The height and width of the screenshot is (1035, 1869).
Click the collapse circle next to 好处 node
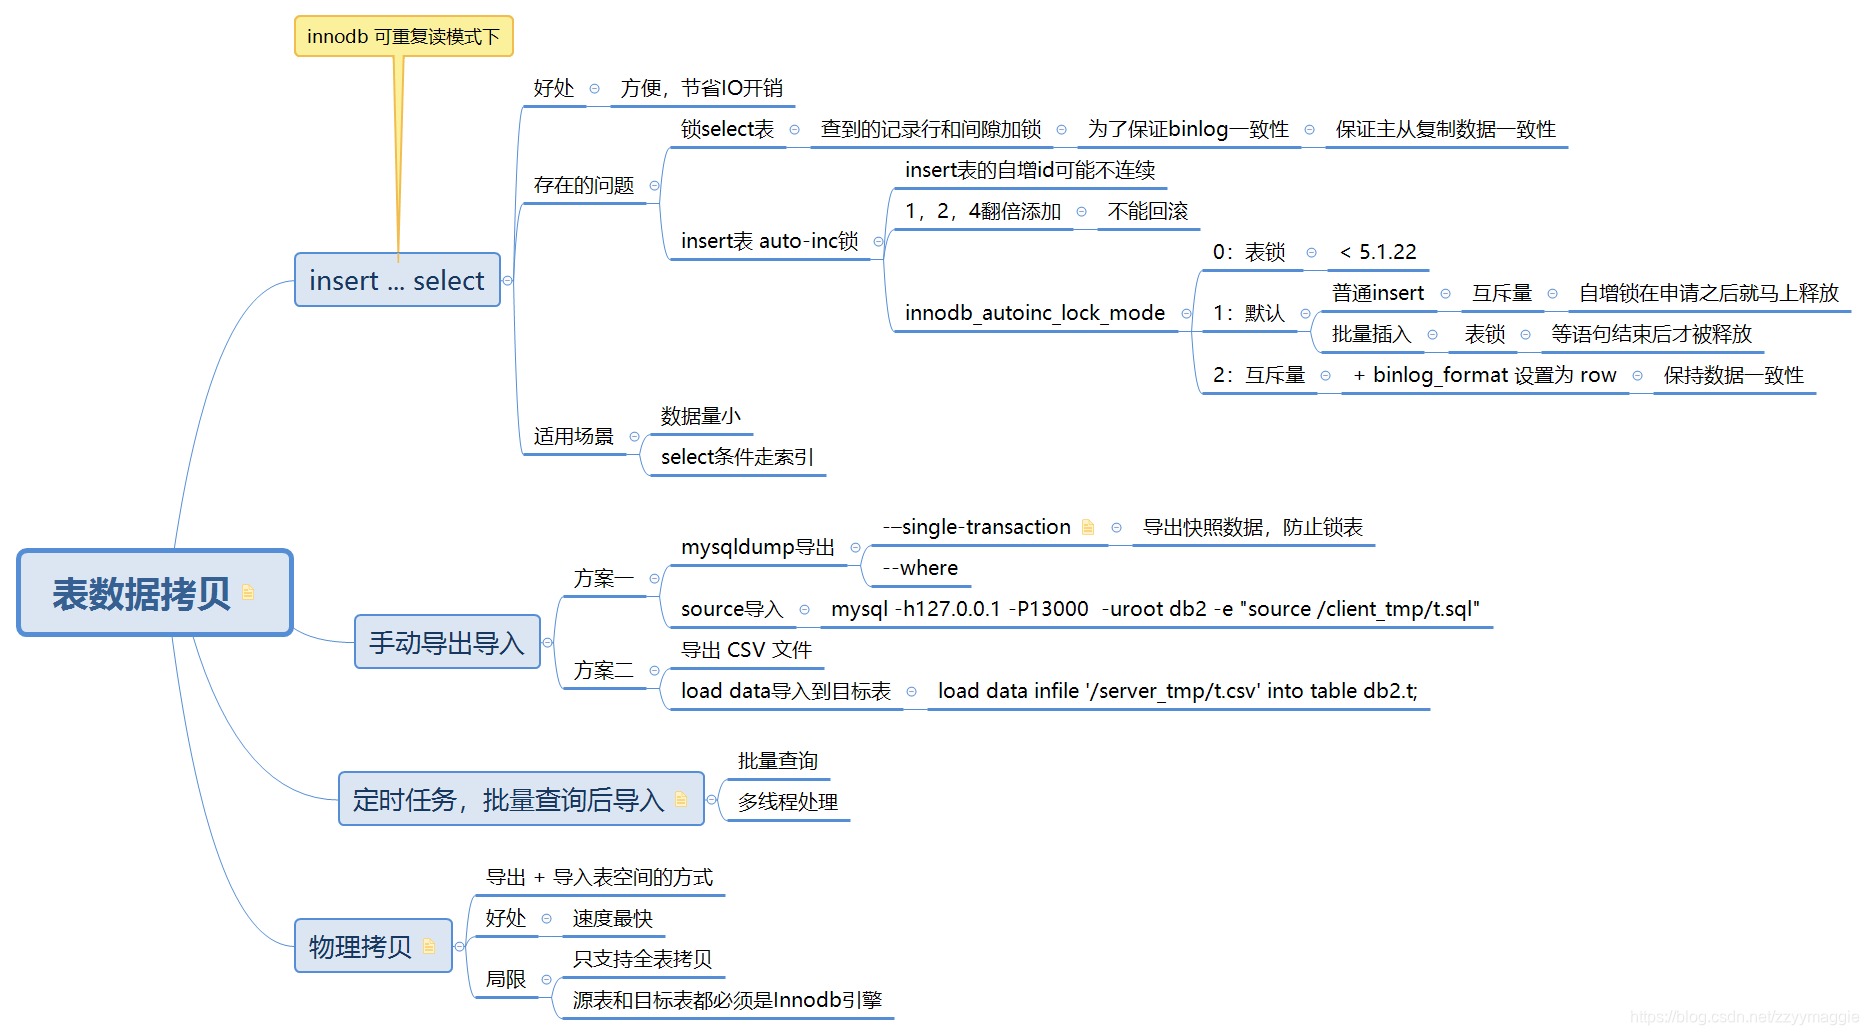pos(595,88)
